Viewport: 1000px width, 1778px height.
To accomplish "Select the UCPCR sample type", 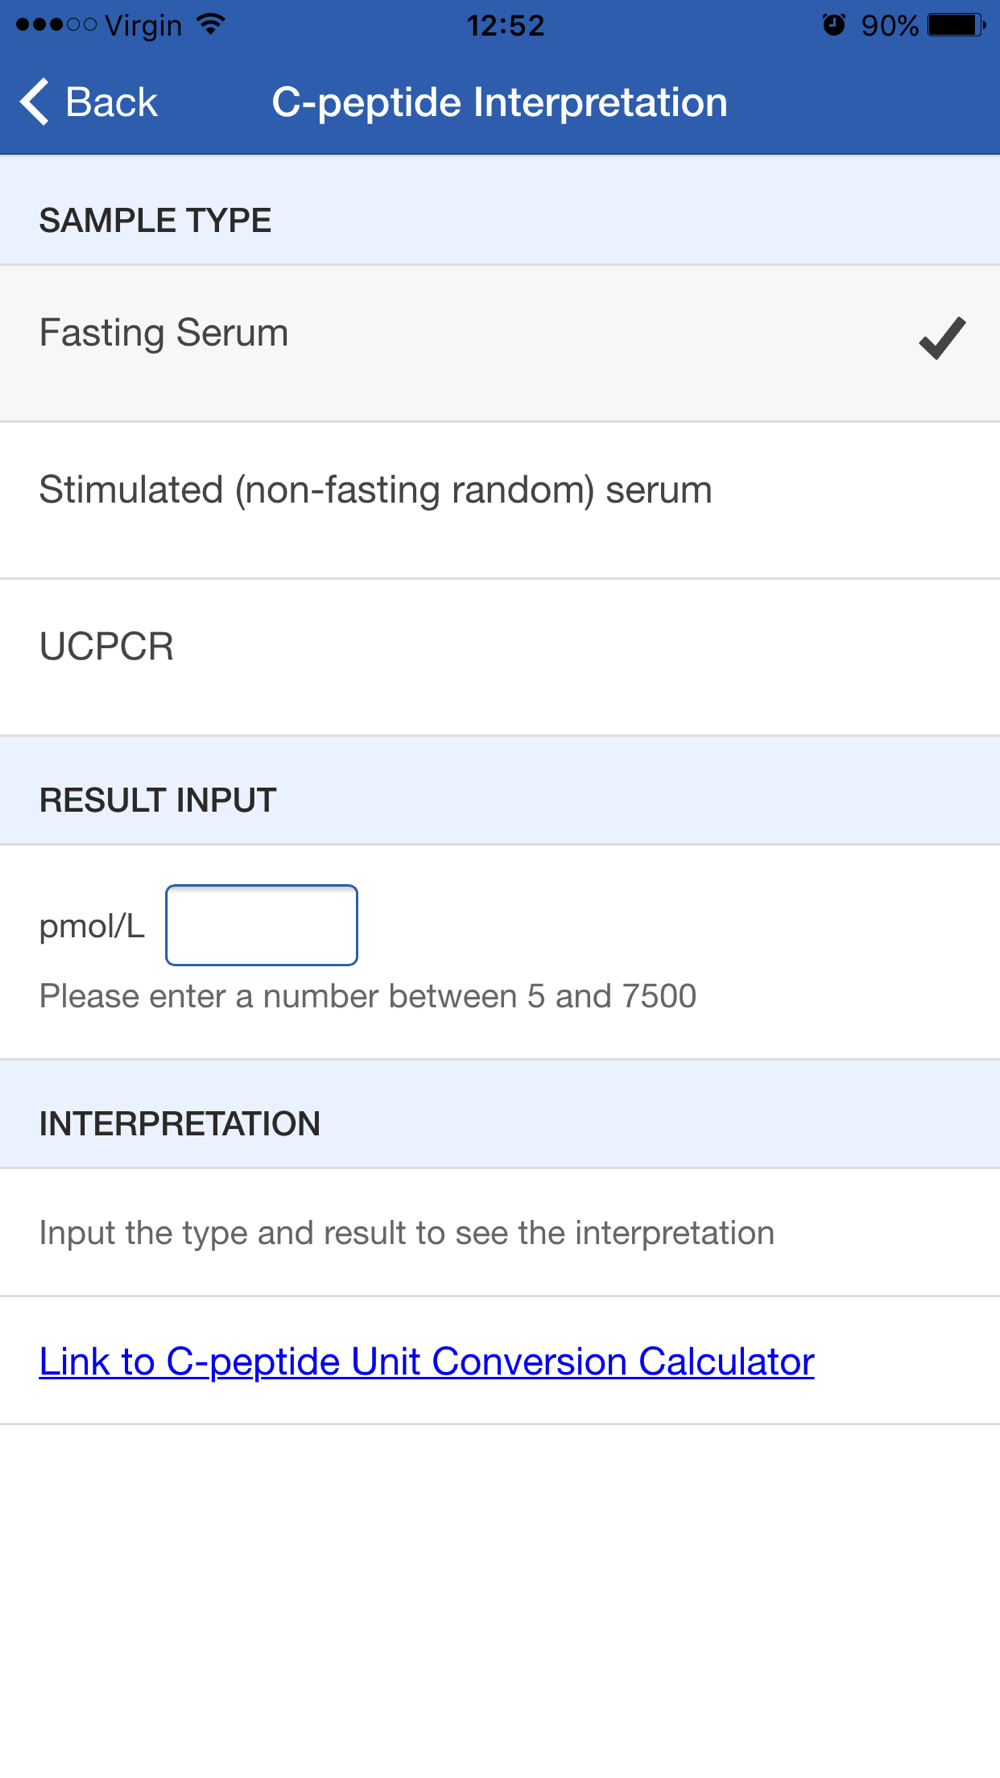I will click(500, 657).
